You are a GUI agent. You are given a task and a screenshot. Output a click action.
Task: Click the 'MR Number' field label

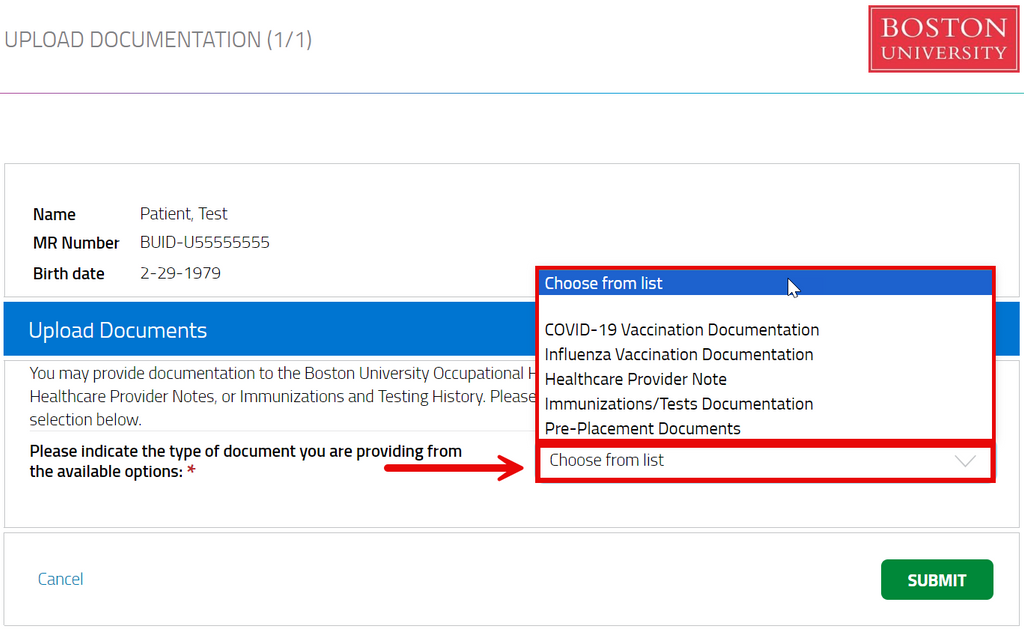76,243
